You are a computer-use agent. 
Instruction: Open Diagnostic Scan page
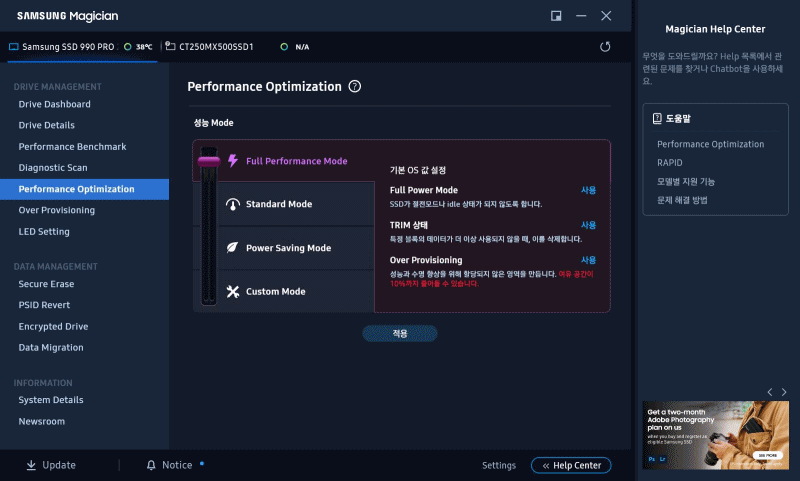tap(53, 168)
